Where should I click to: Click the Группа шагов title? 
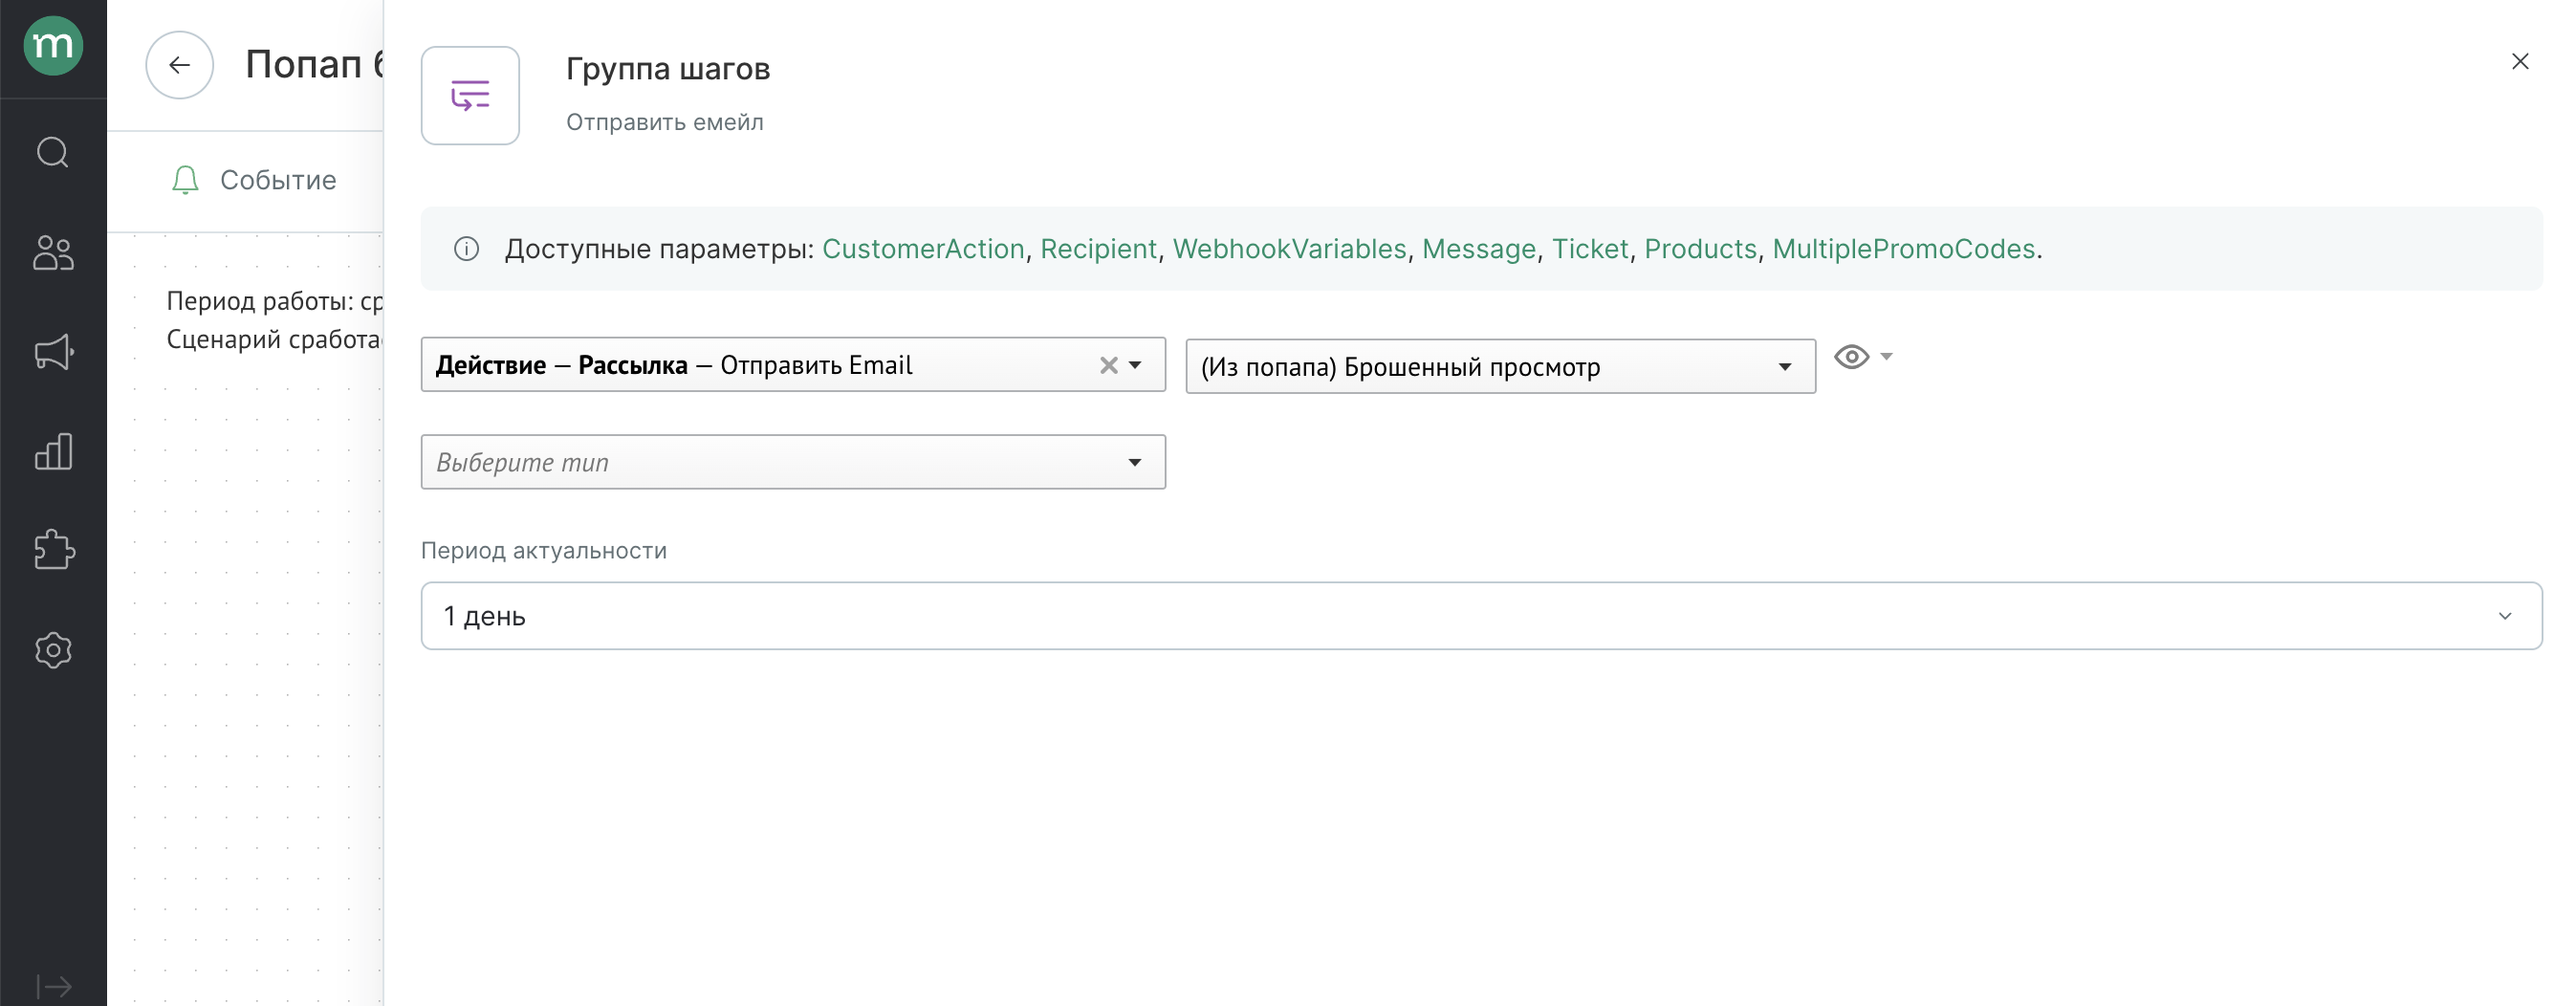tap(668, 69)
